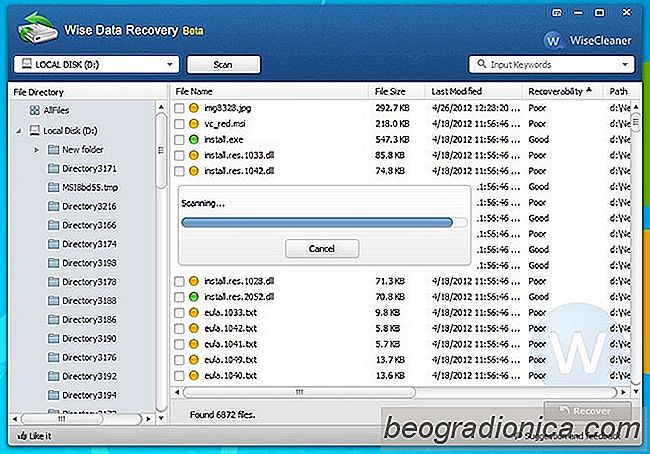Click the green status icon for install.exe
This screenshot has width=650, height=454.
pos(194,140)
